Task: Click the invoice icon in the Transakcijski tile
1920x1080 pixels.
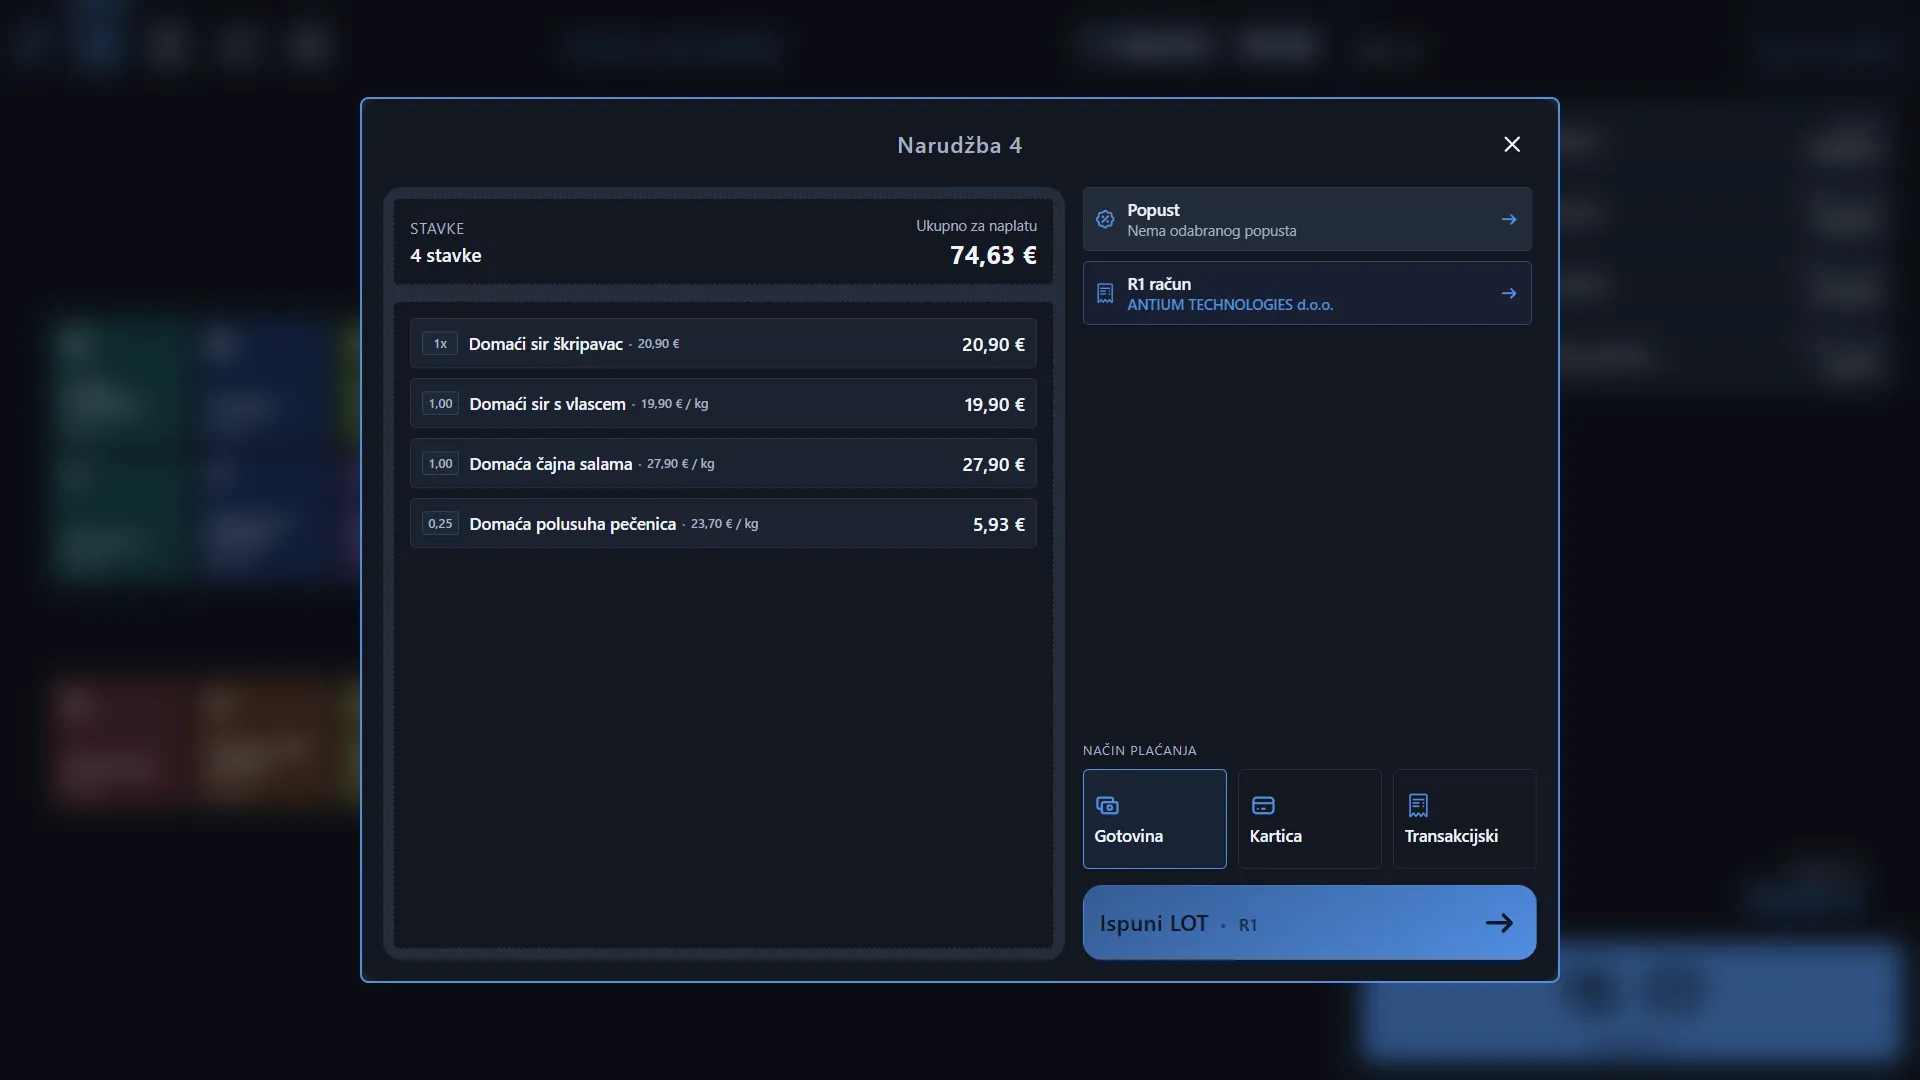Action: [1418, 805]
